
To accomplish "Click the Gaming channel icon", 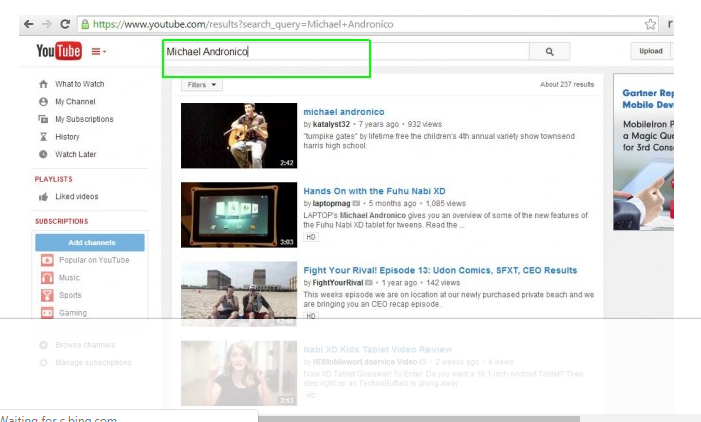I will click(47, 312).
